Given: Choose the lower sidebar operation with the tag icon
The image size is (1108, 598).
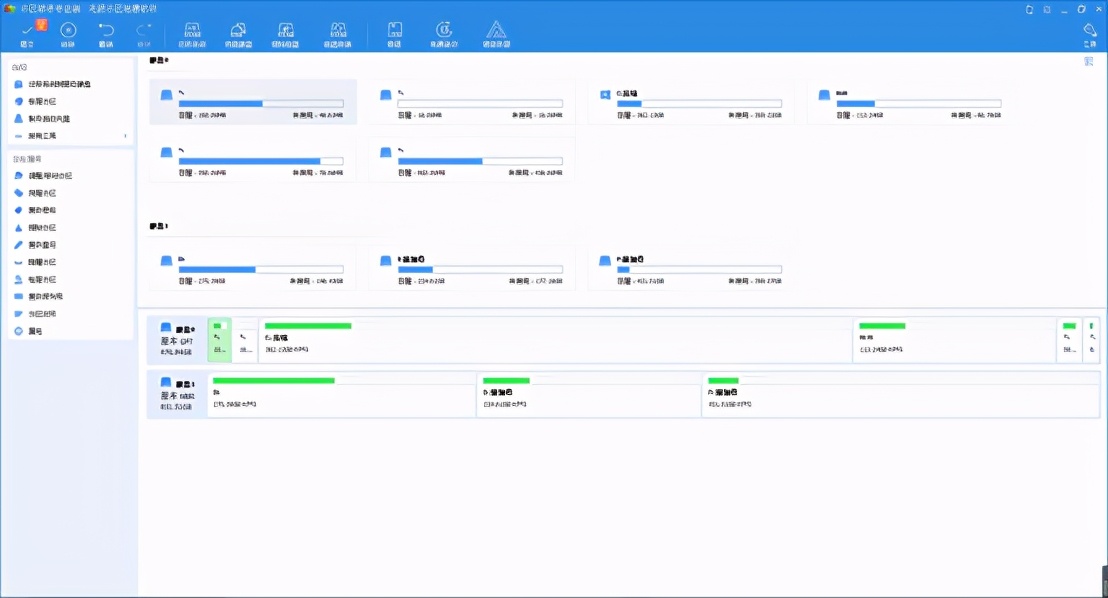Looking at the screenshot, I should [70, 193].
